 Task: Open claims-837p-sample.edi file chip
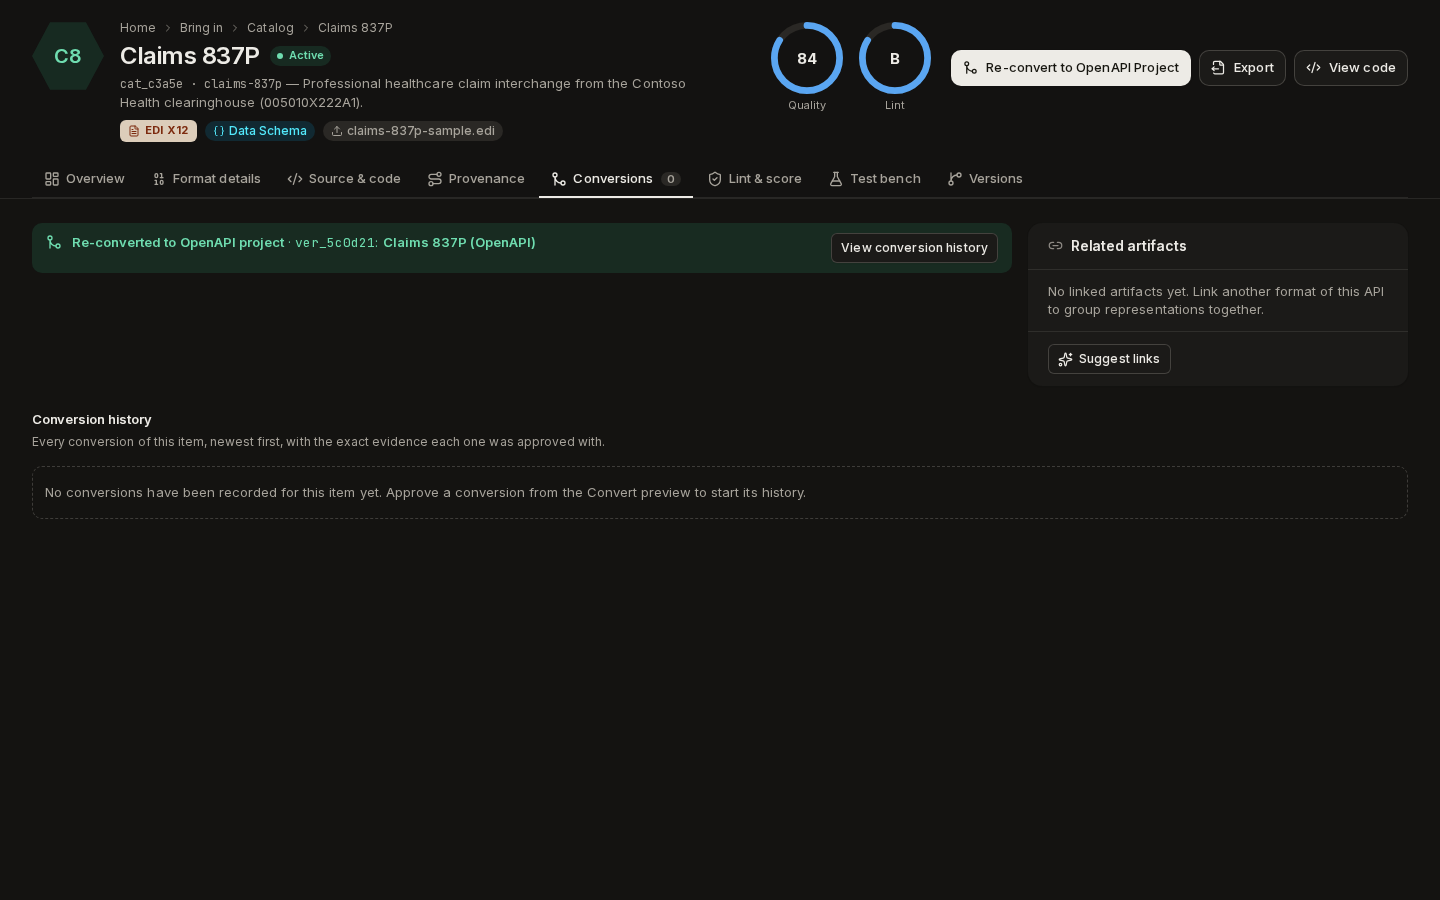pos(413,131)
